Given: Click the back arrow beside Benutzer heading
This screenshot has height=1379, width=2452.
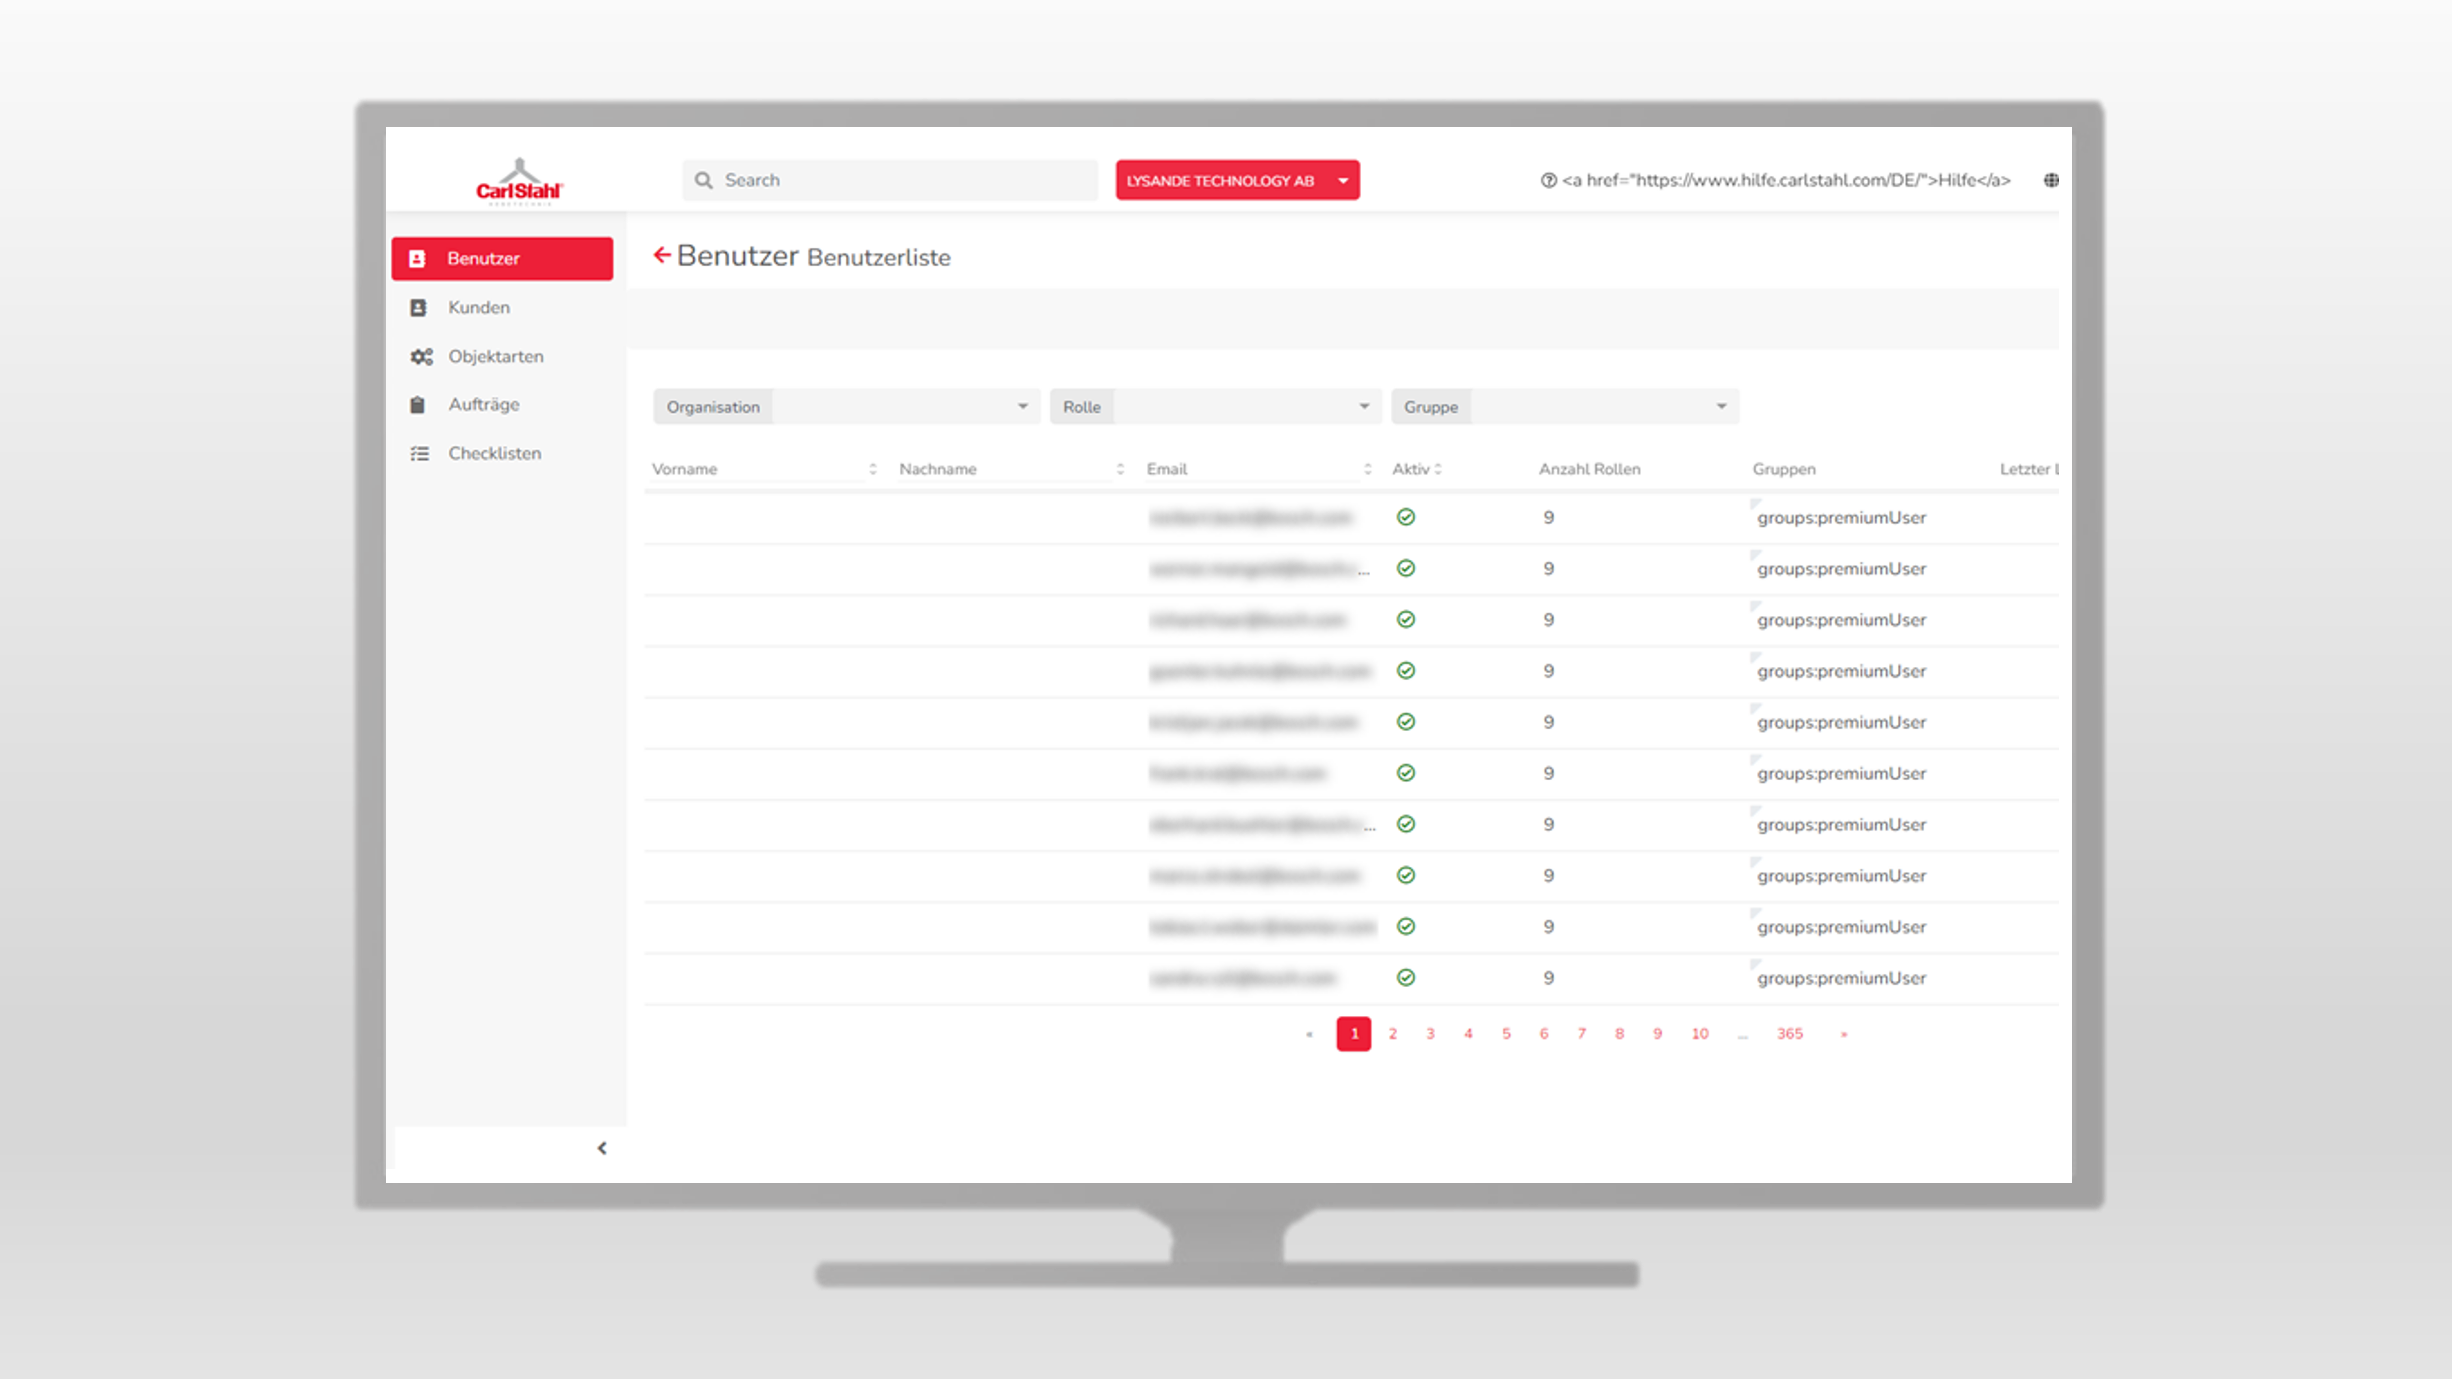Looking at the screenshot, I should [661, 255].
